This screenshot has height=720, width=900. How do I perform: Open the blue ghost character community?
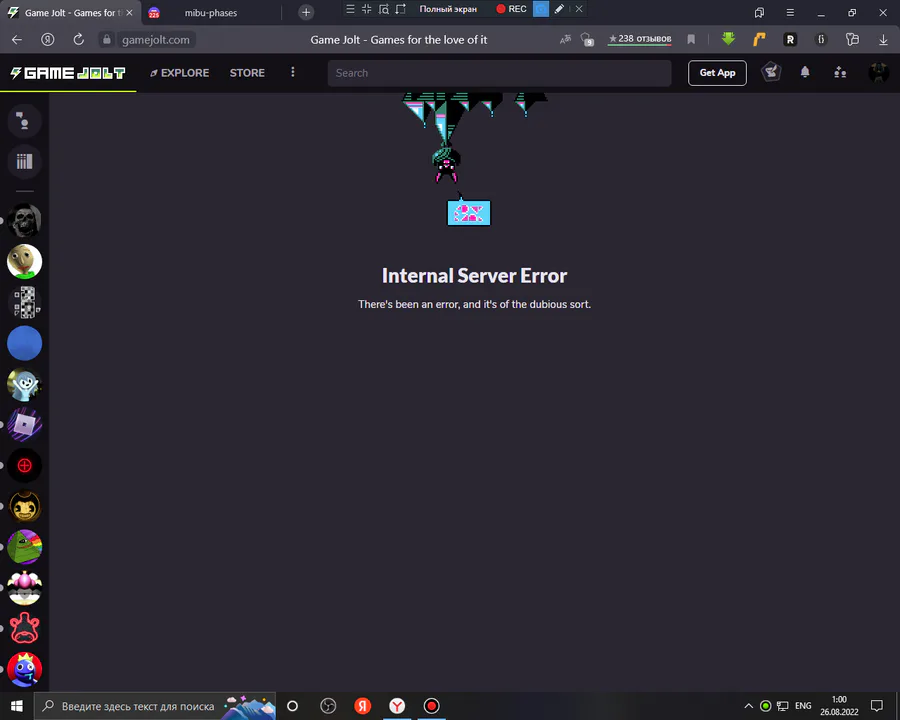coord(25,384)
